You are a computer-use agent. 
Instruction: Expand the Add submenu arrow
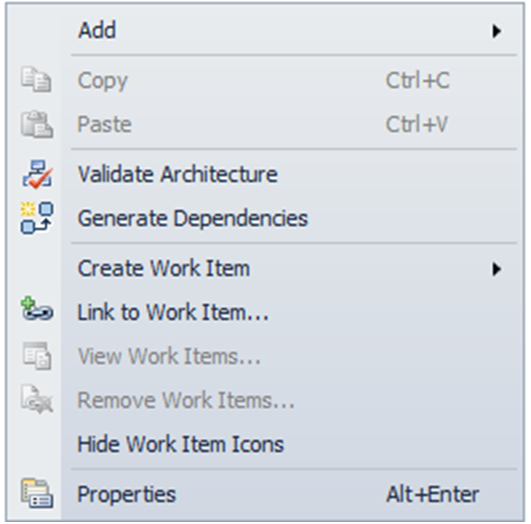[496, 31]
